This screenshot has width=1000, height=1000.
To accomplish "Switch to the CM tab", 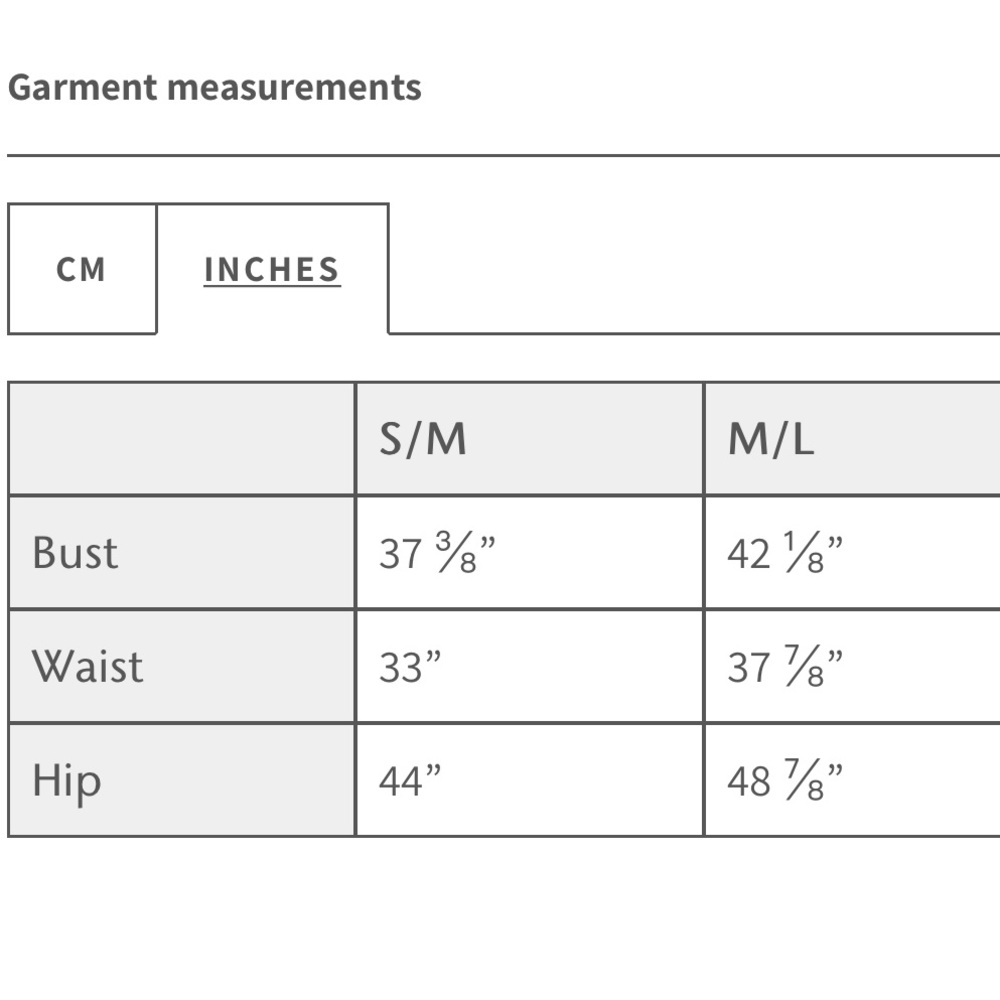I will click(x=82, y=268).
